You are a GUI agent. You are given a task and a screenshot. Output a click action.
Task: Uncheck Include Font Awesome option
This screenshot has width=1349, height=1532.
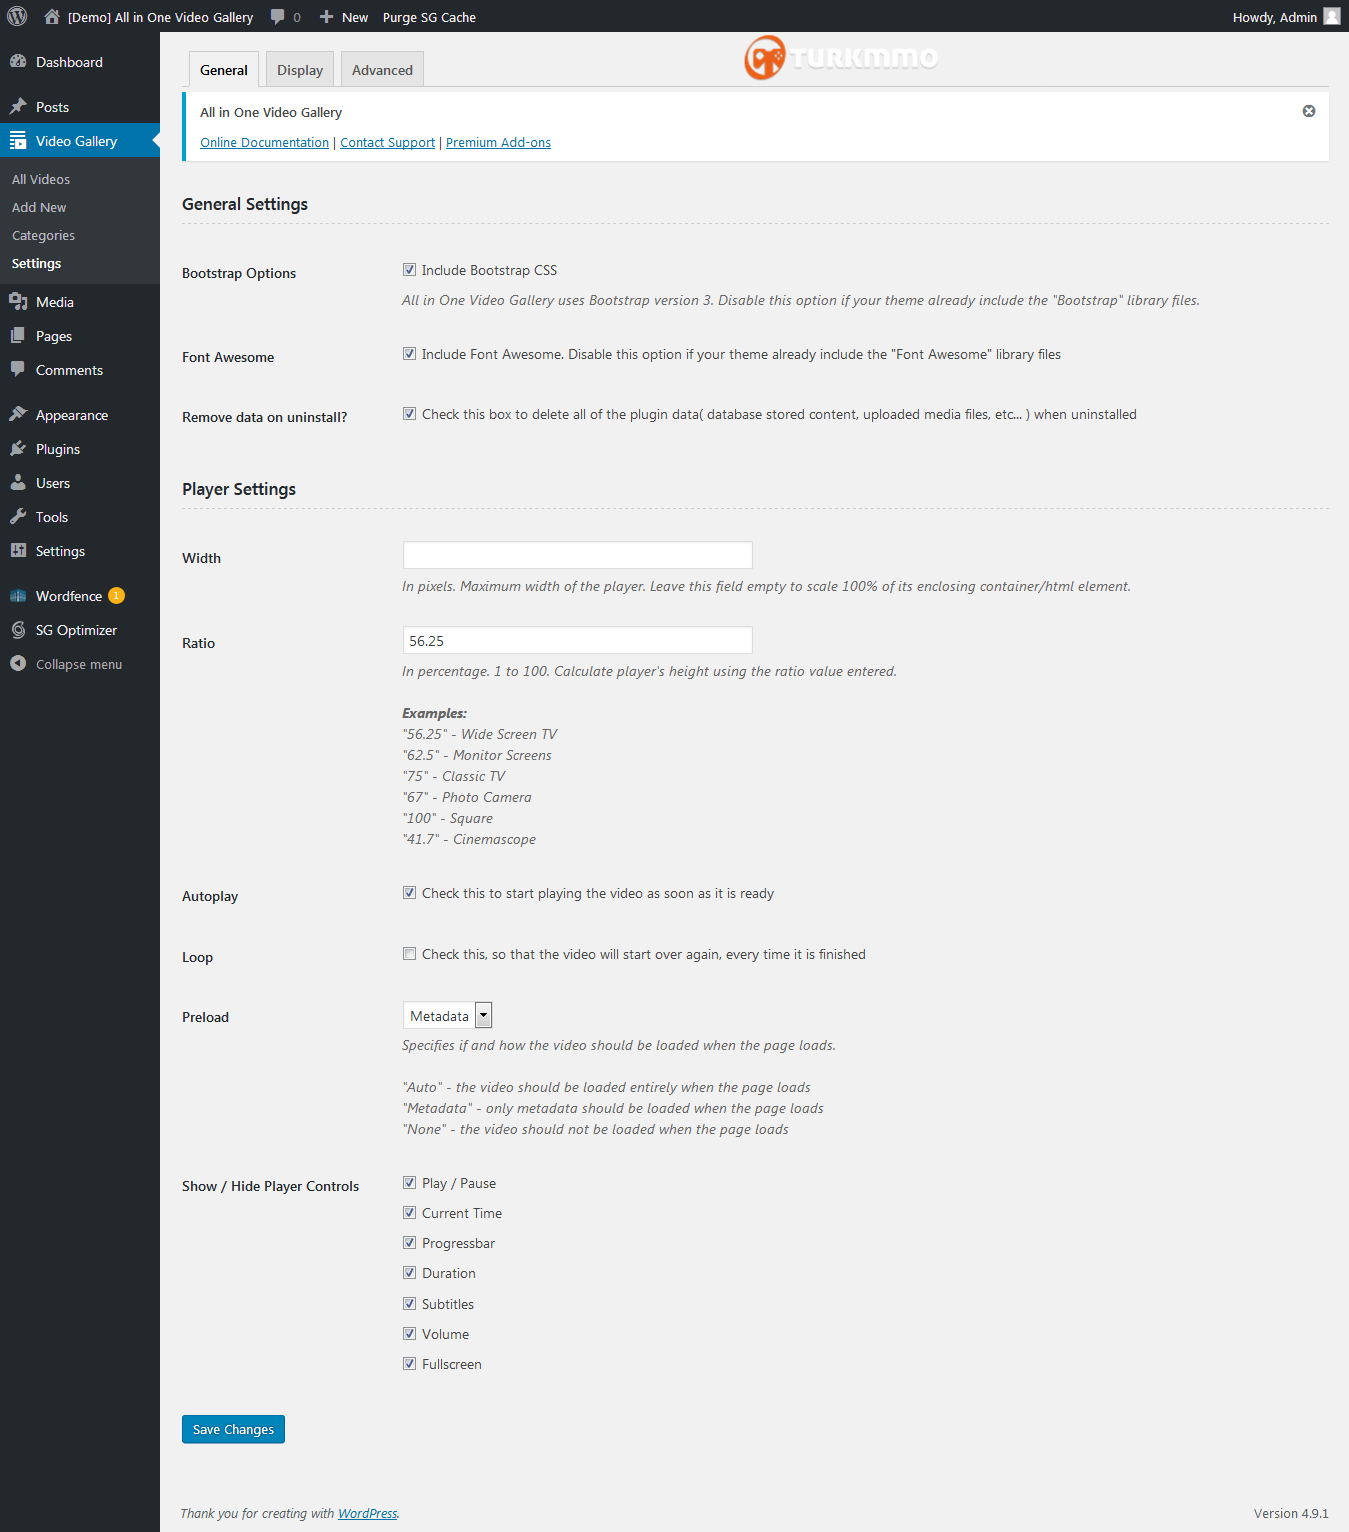[x=409, y=353]
